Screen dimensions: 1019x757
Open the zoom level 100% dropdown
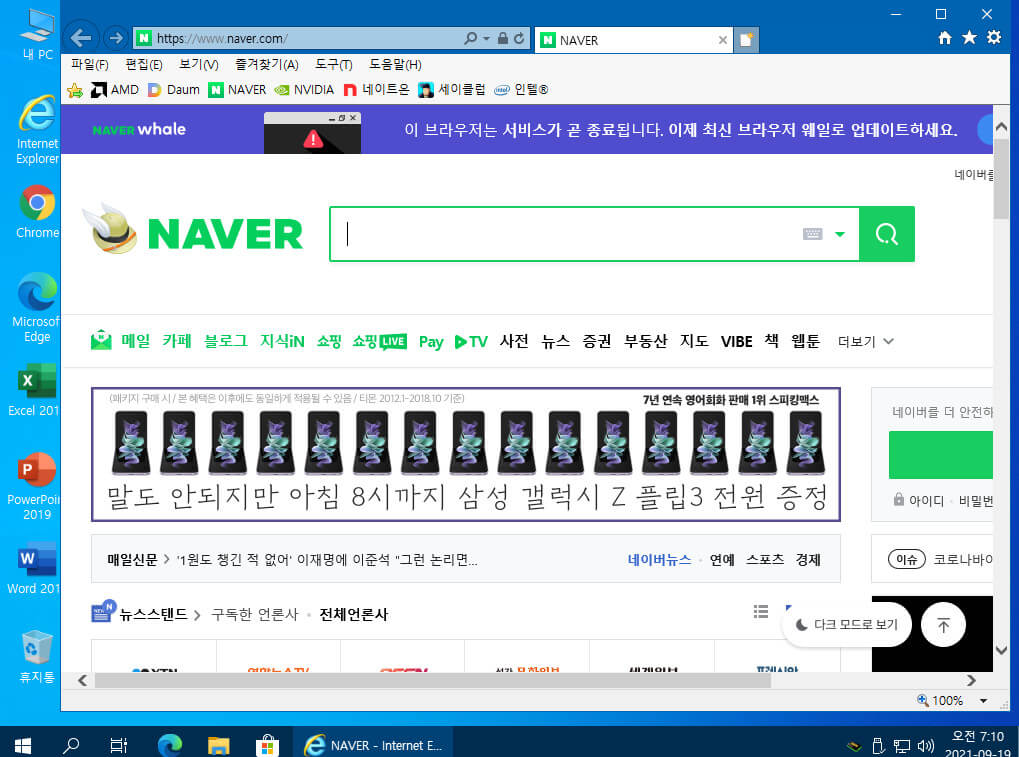983,700
